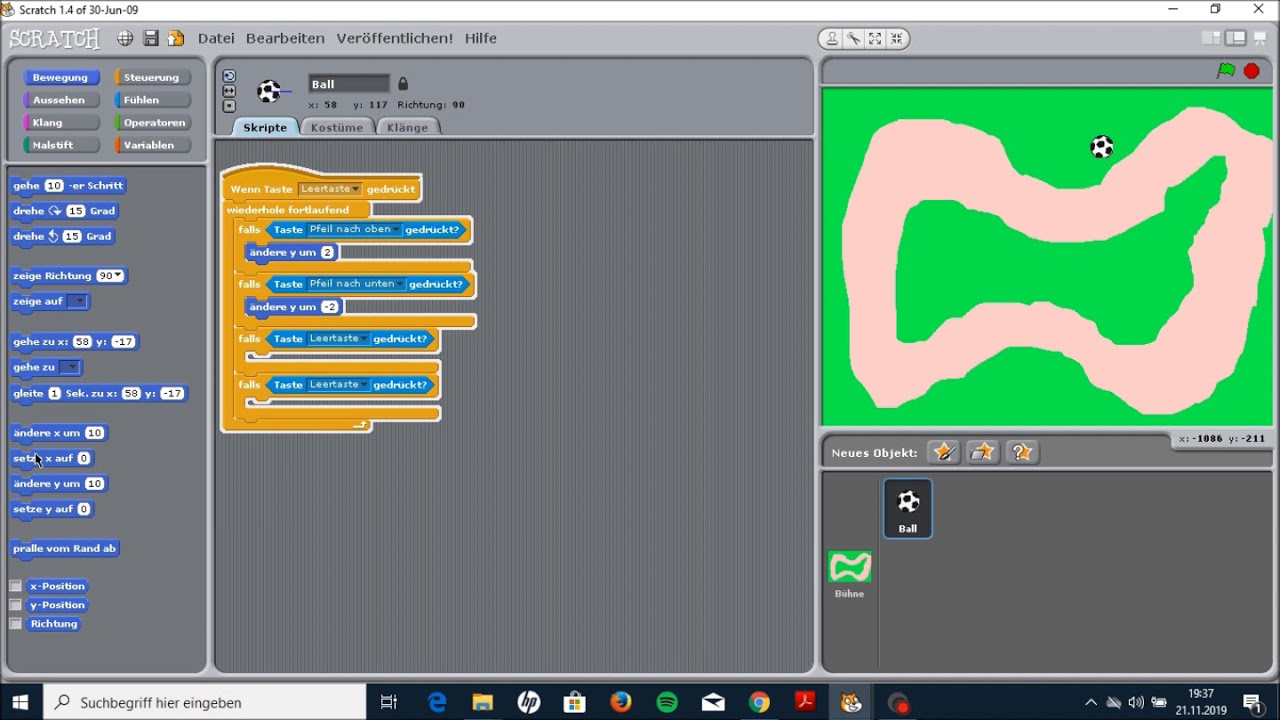Select the duplicate stamp tool
Viewport: 1280px width, 720px height.
(x=832, y=39)
